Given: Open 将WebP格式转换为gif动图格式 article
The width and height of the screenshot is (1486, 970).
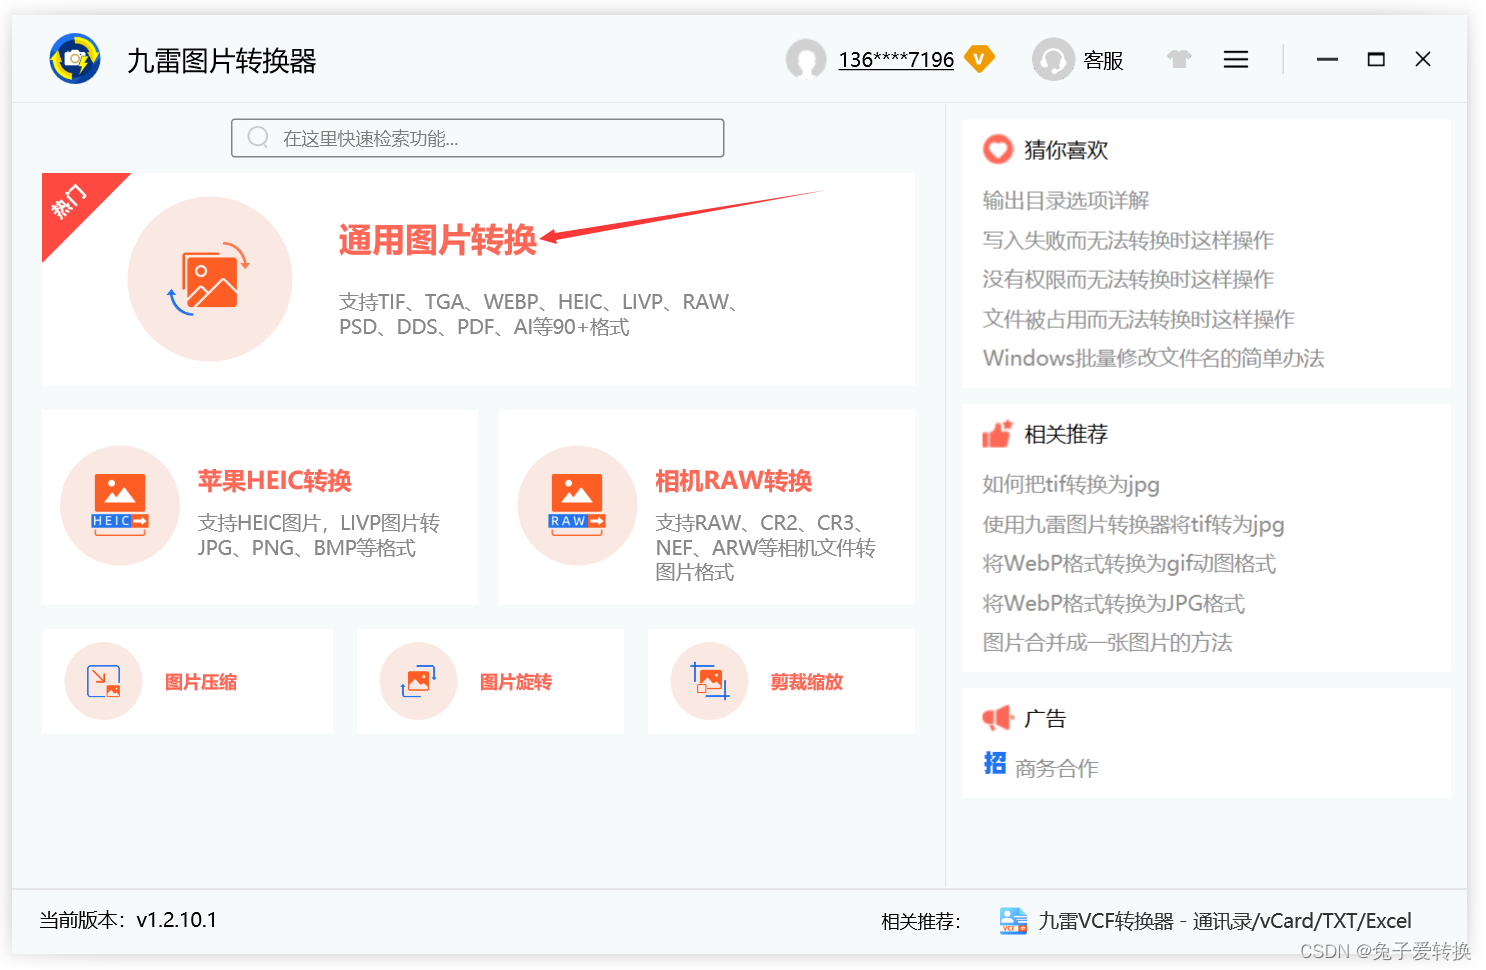Looking at the screenshot, I should [x=1129, y=564].
